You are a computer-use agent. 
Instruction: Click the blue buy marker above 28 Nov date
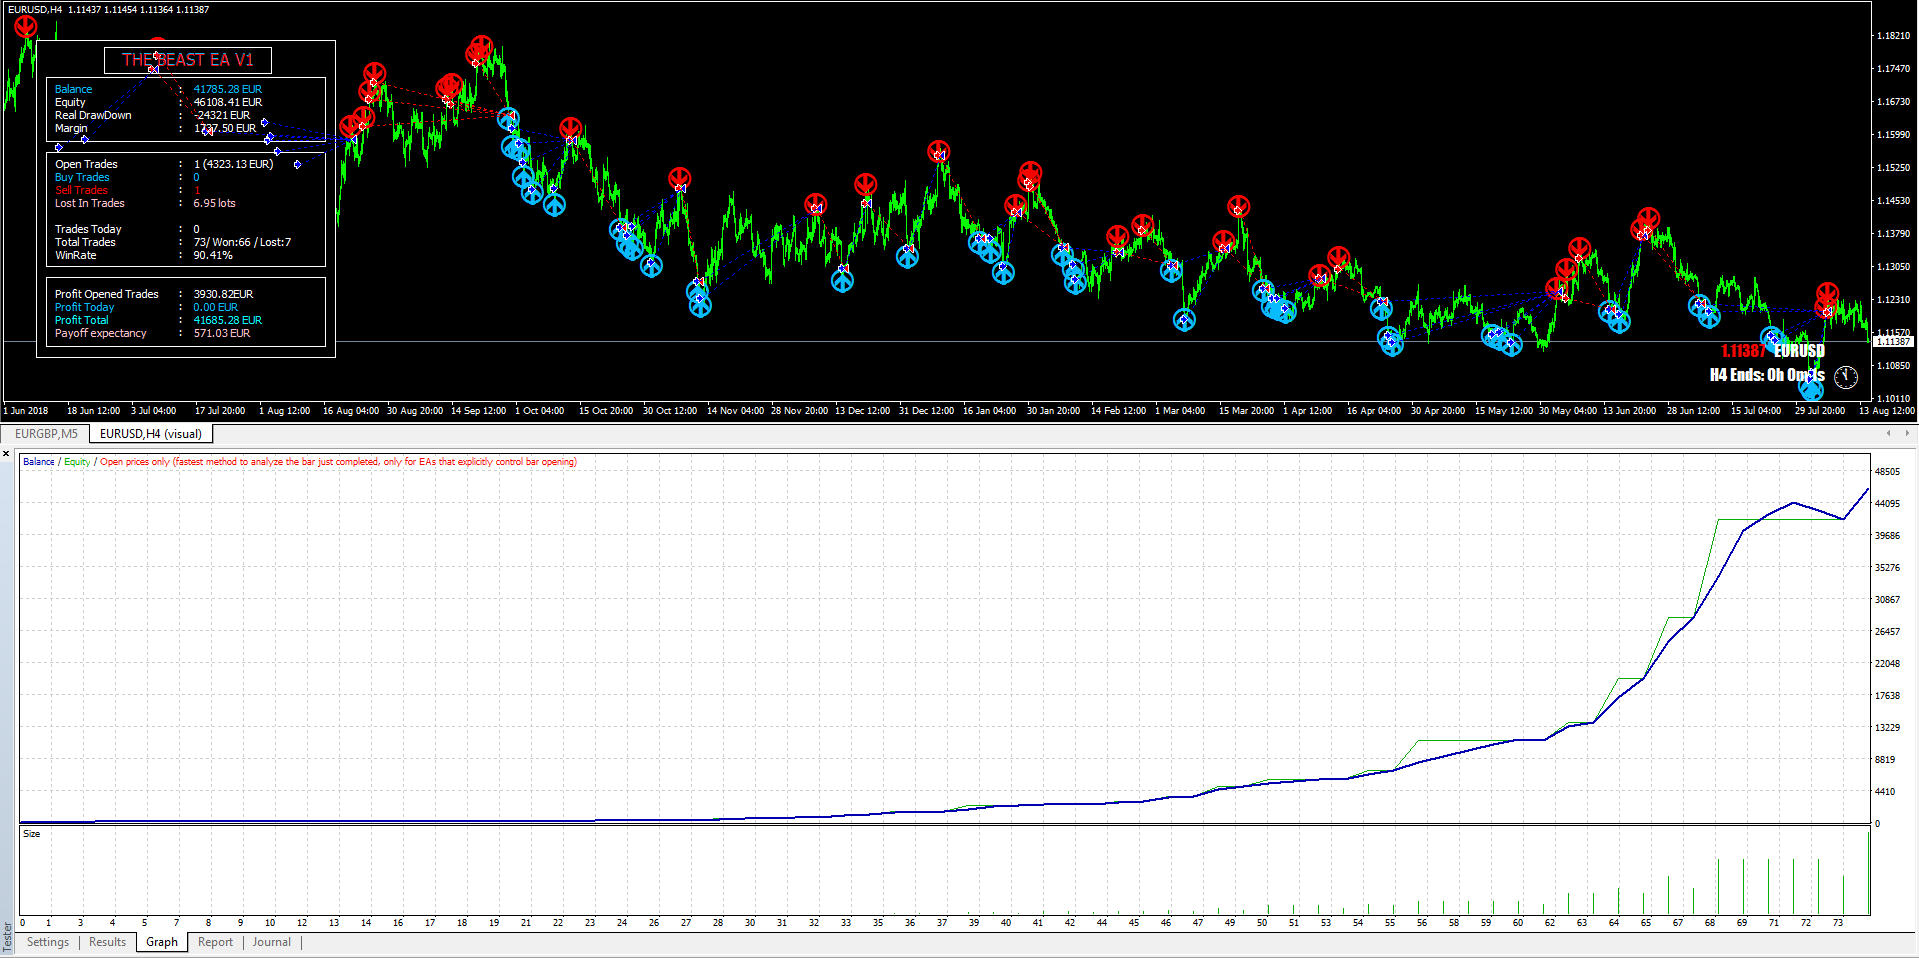pos(842,281)
